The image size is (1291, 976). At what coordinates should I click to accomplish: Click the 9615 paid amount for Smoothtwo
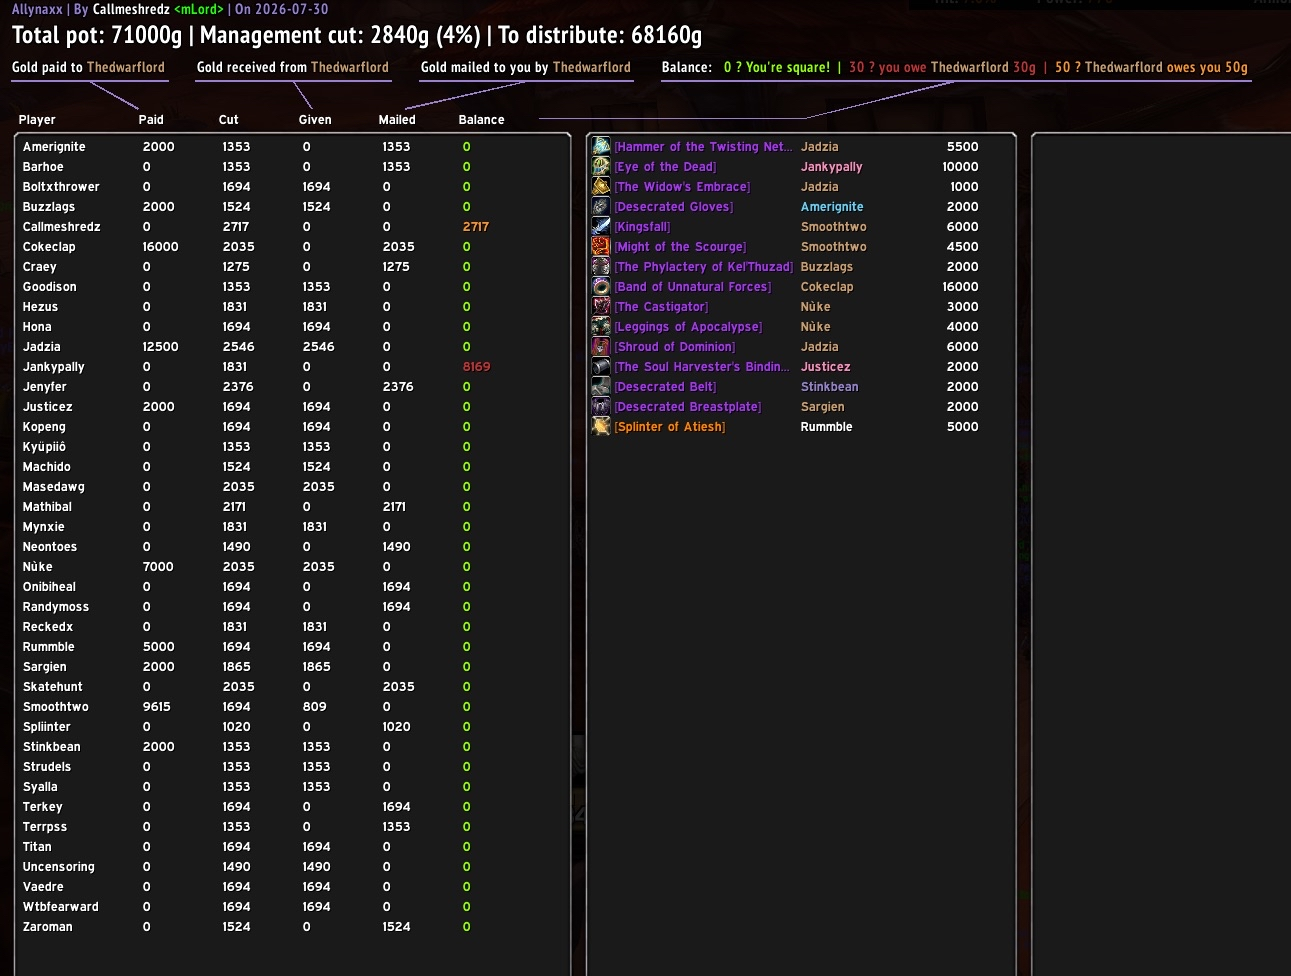coord(156,707)
